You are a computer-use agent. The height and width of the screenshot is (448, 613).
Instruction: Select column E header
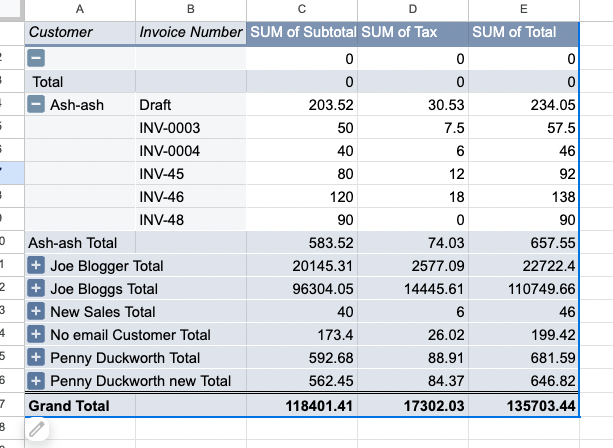click(x=523, y=9)
